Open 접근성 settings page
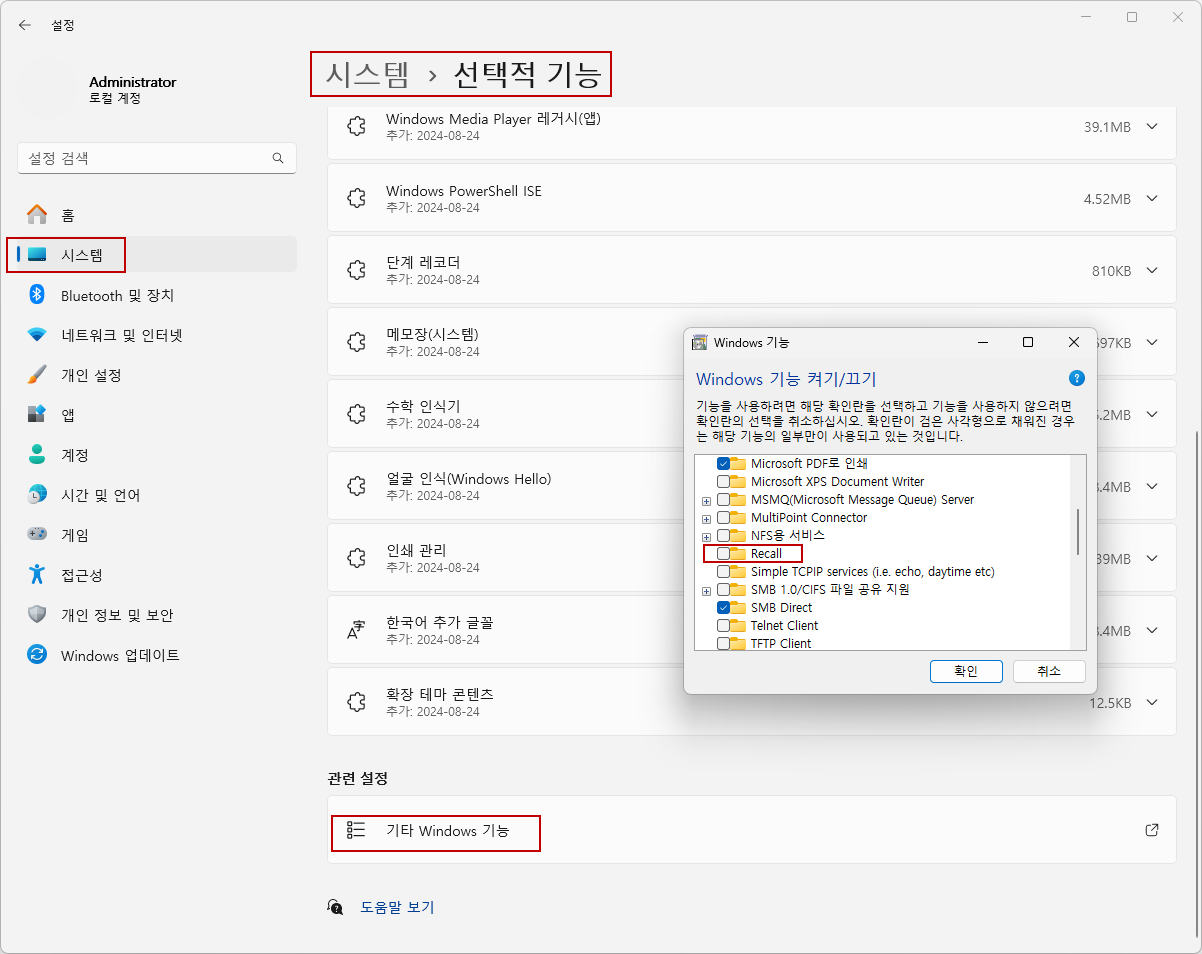The width and height of the screenshot is (1202, 954). 157,575
